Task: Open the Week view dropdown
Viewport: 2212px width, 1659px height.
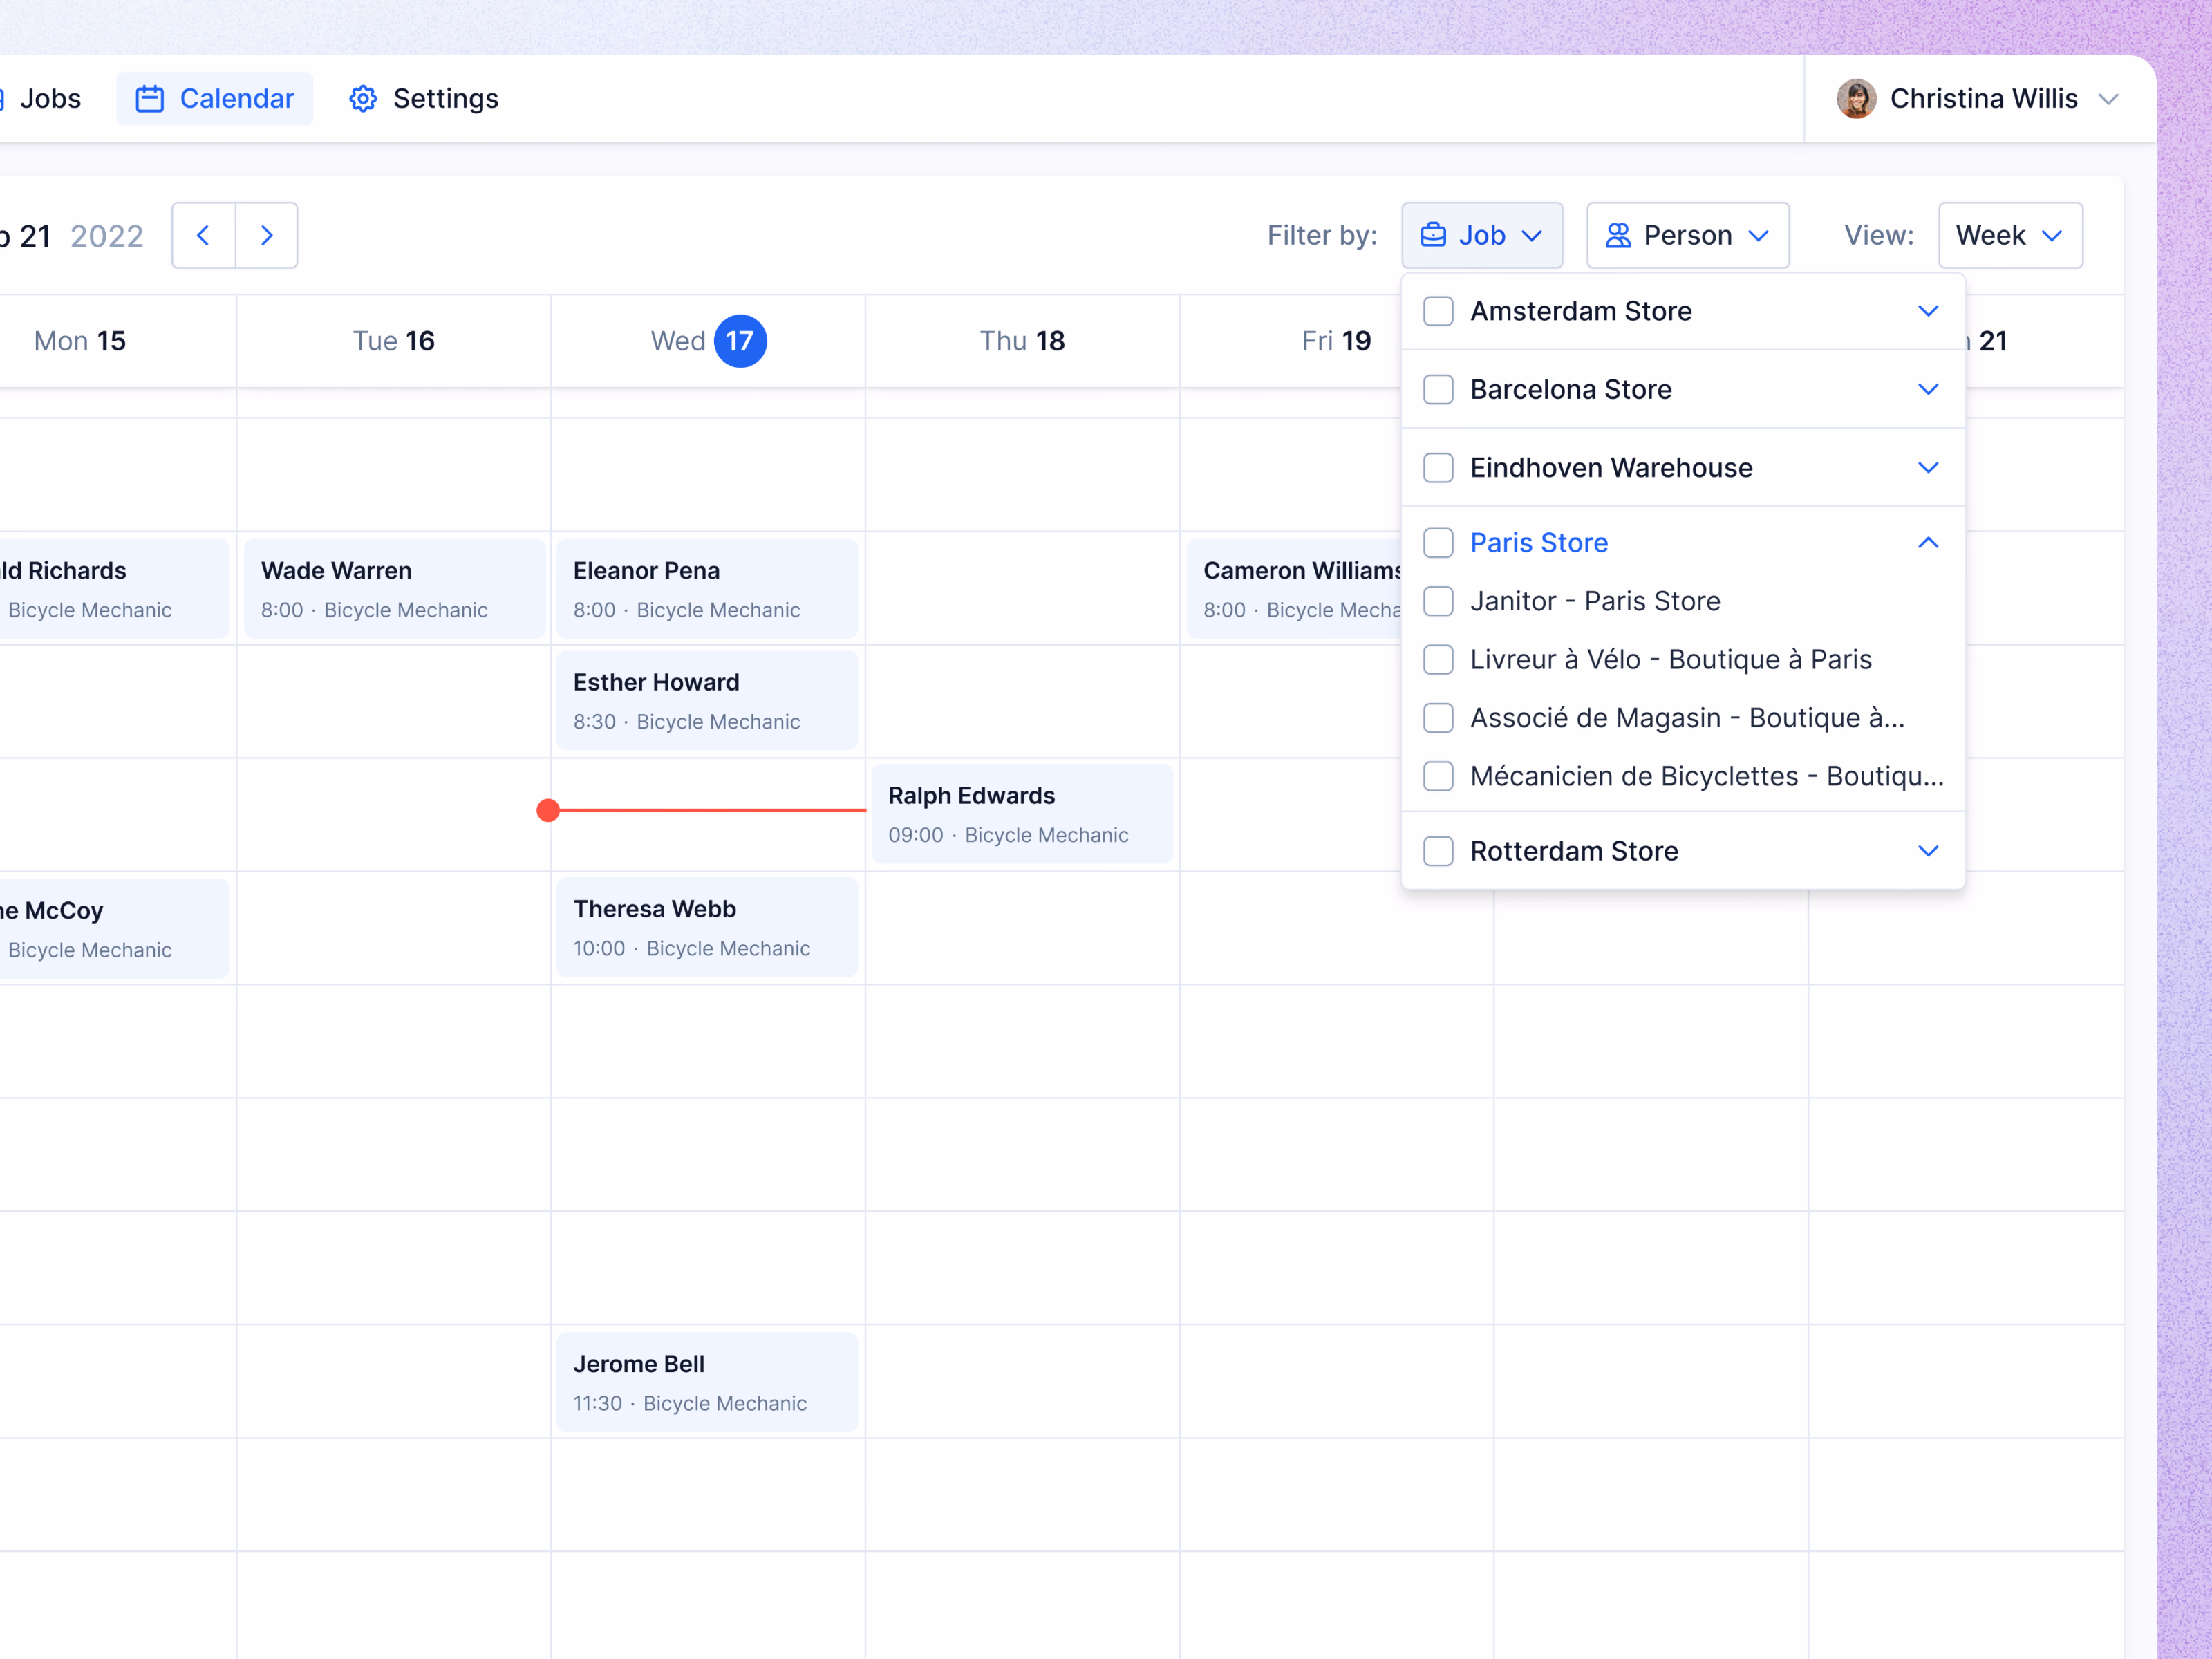Action: [2010, 235]
